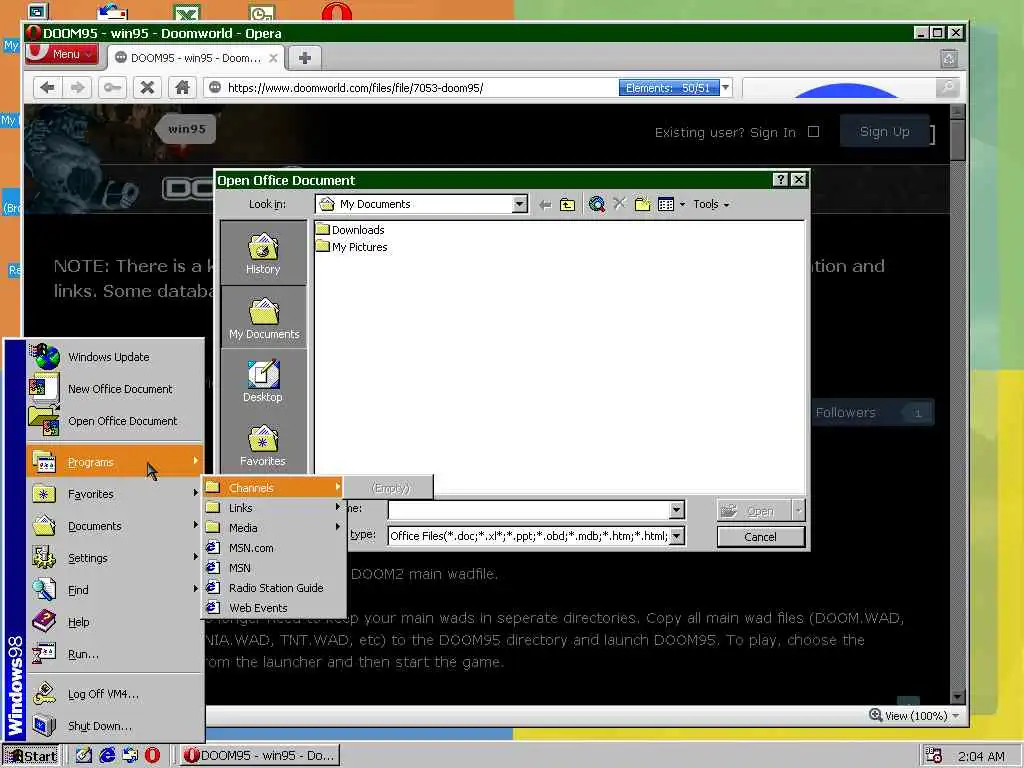The image size is (1024, 768).
Task: Select Radio Station Guide entry
Action: [273, 588]
